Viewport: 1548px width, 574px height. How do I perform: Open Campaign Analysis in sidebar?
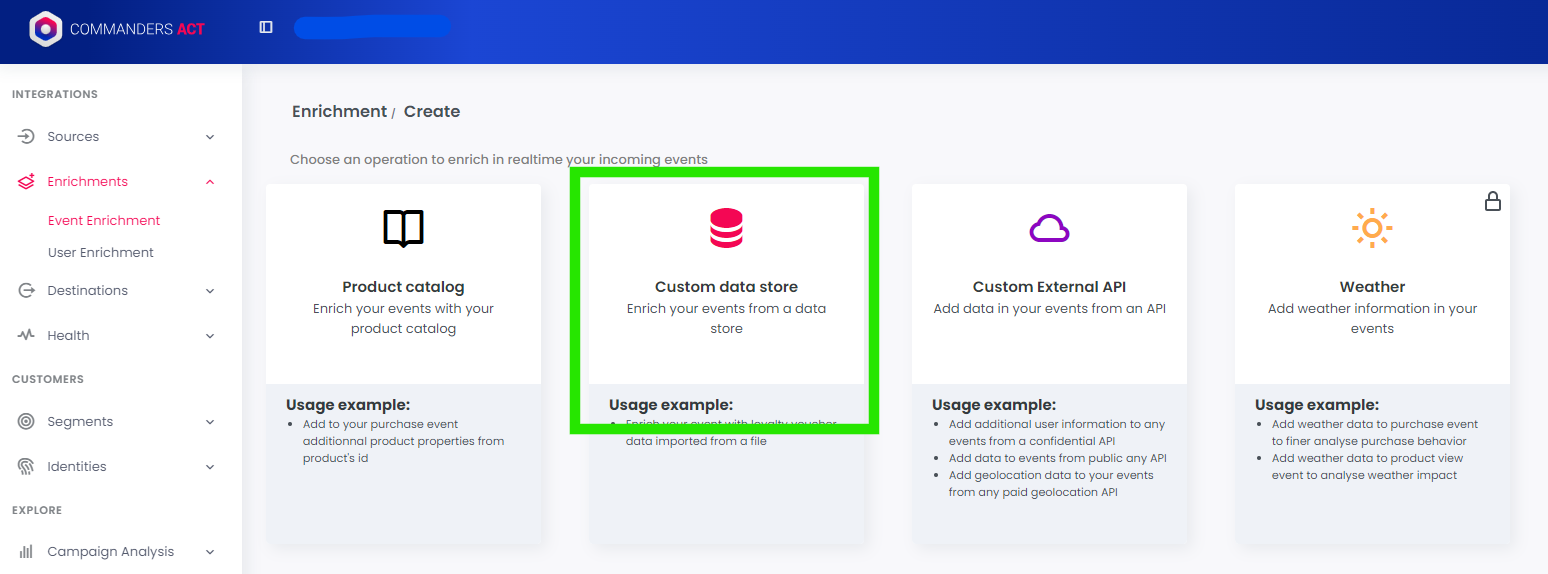pos(110,551)
